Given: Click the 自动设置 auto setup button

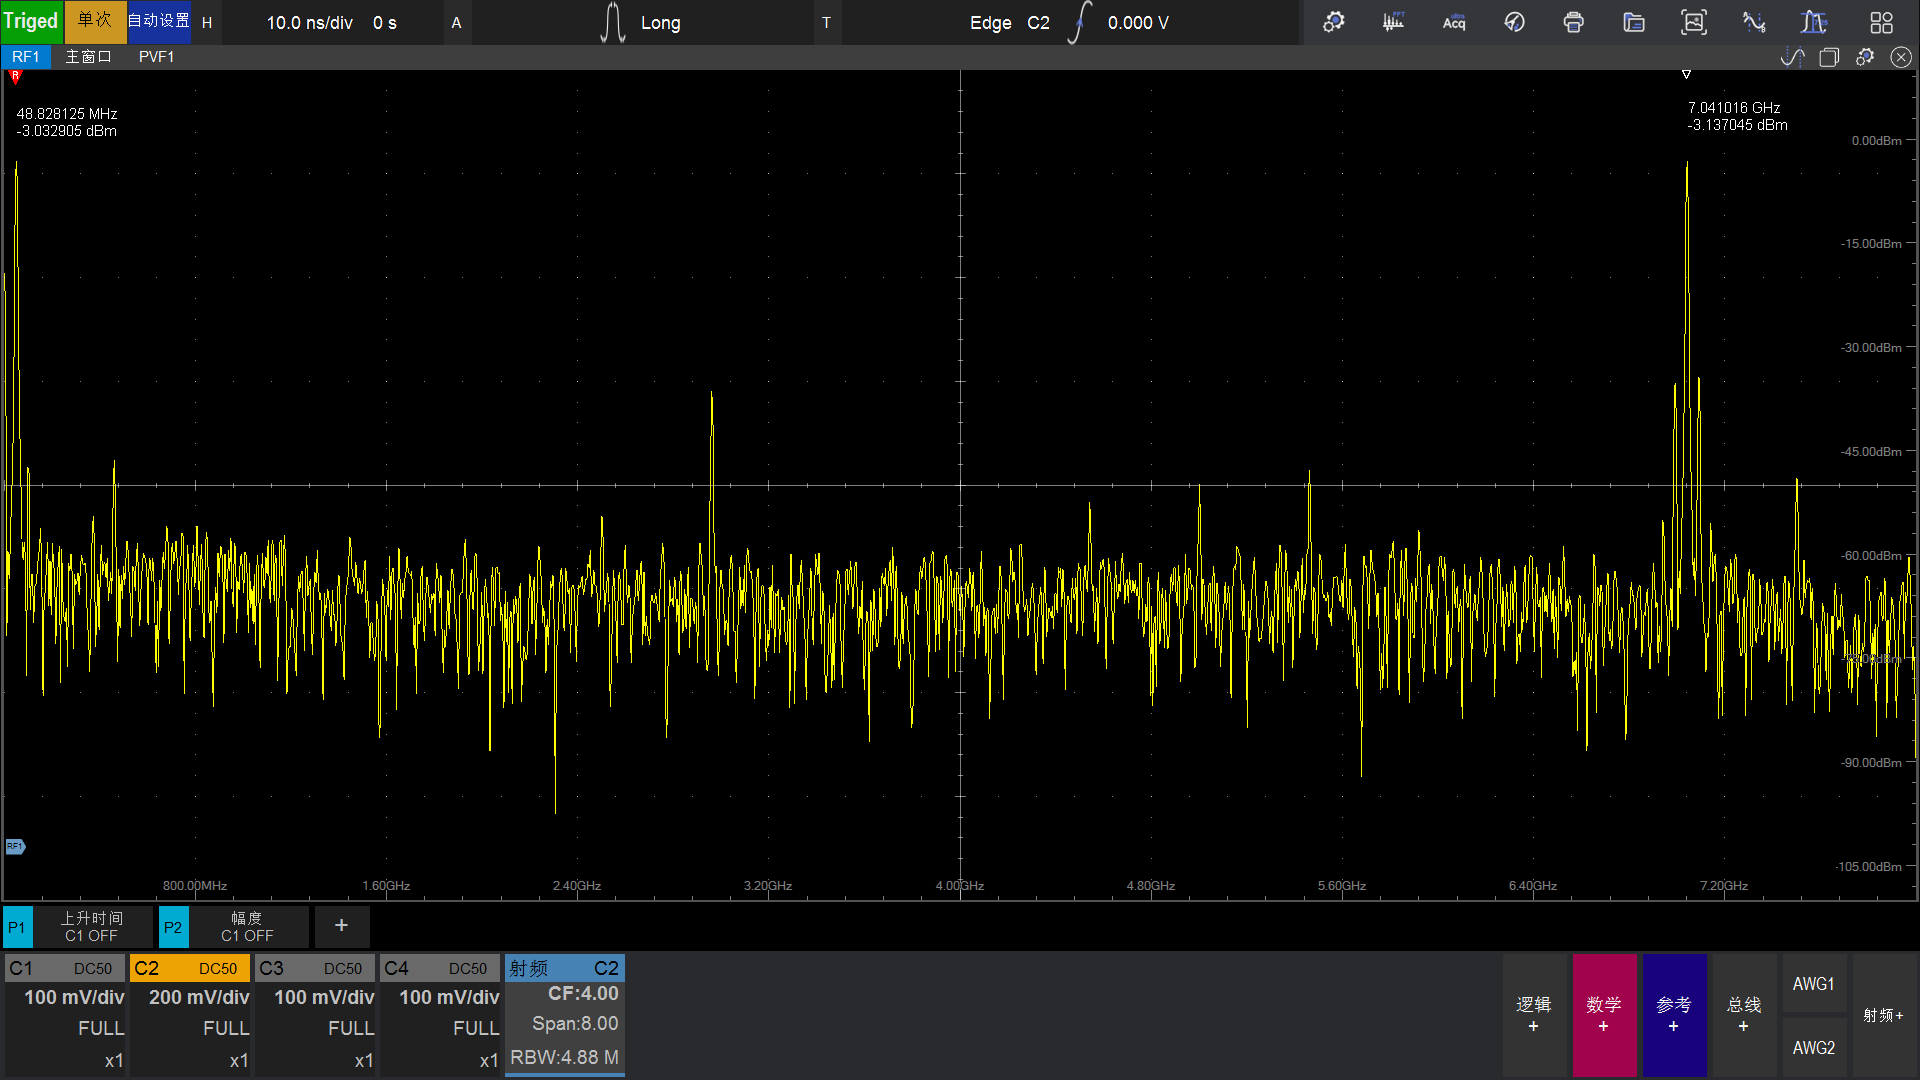Looking at the screenshot, I should (x=158, y=22).
